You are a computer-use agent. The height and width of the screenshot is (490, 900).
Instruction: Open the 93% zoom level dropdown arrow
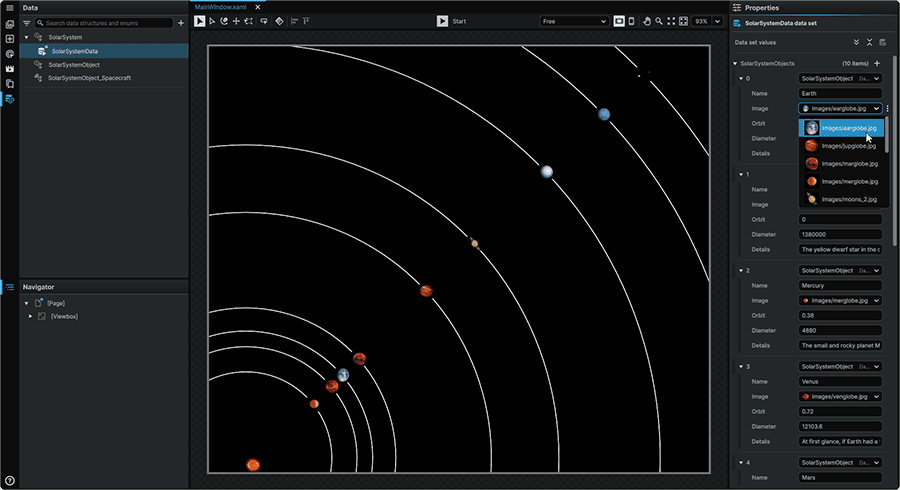tap(717, 21)
